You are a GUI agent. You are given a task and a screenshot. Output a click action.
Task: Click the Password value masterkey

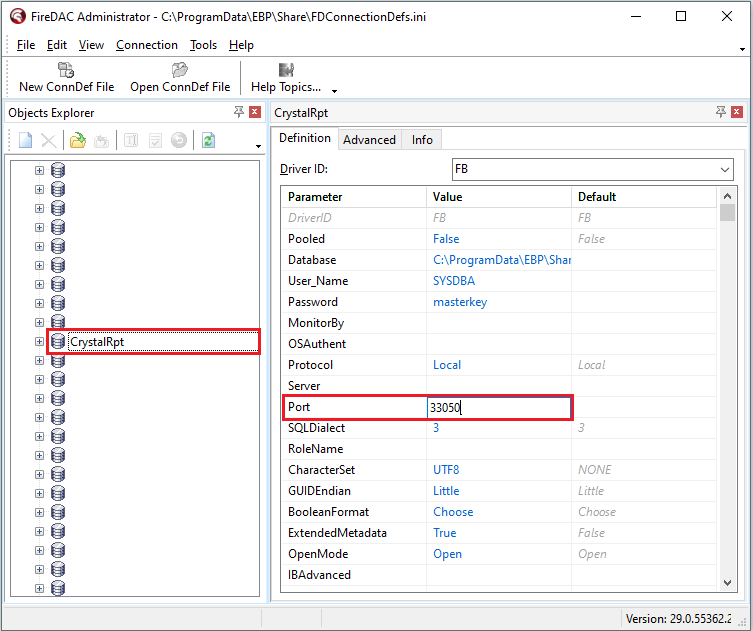(x=460, y=302)
